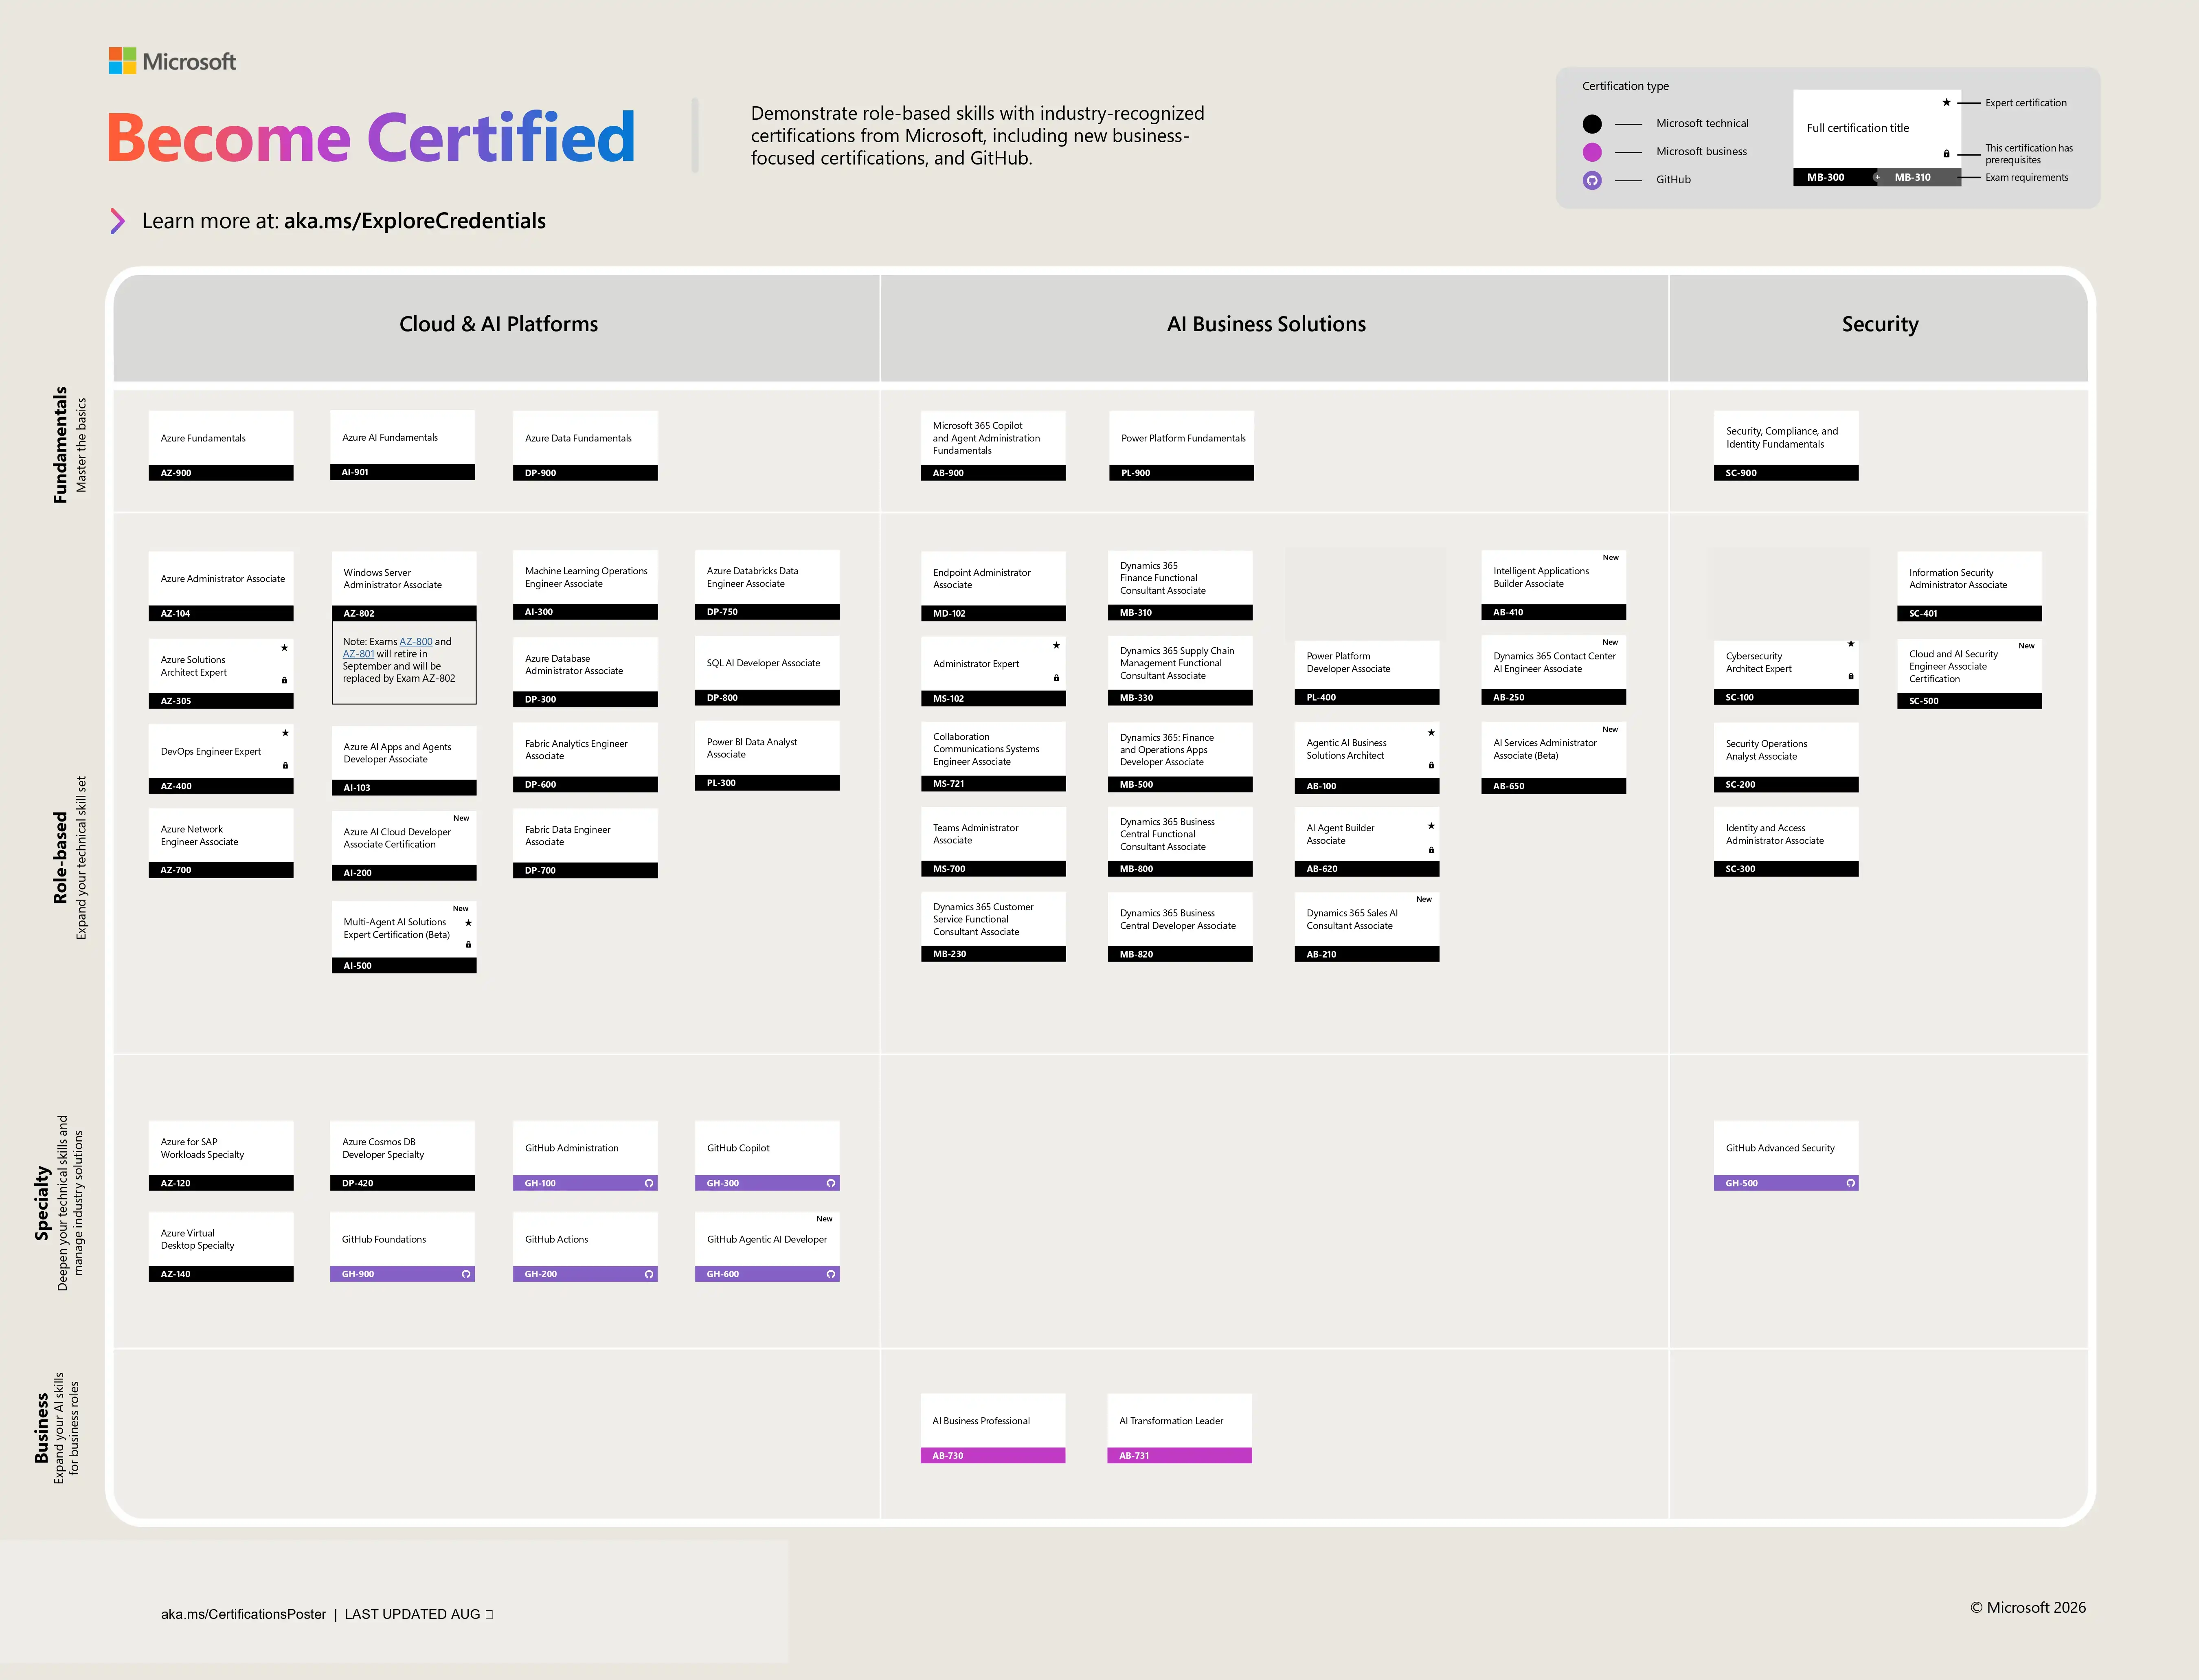Click the AB-731 AI Transformation Leader exam bar
2199x1680 pixels.
1180,1456
